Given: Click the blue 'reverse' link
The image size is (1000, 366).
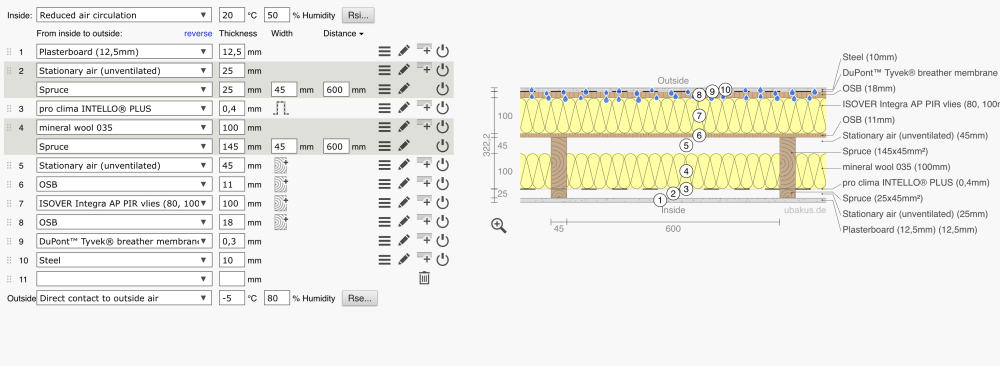Looking at the screenshot, I should point(198,33).
